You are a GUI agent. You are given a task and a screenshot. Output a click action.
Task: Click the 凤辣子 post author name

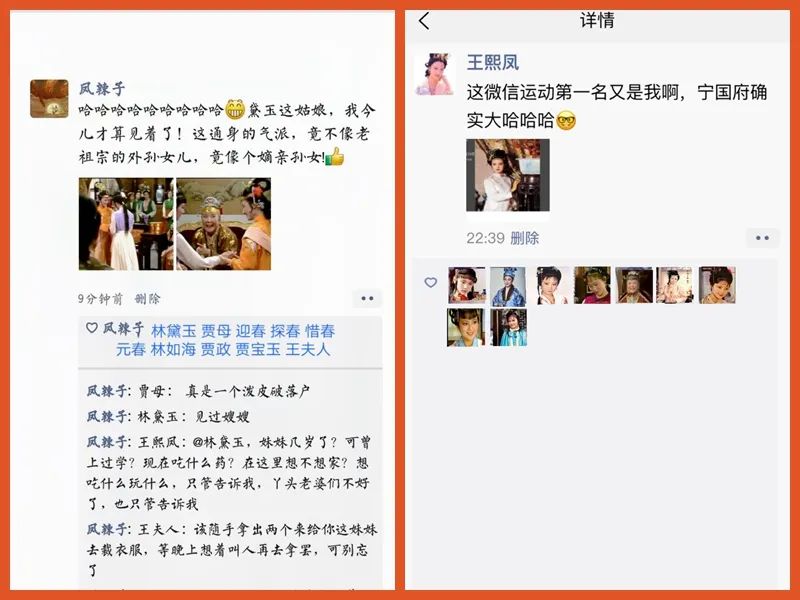[102, 89]
